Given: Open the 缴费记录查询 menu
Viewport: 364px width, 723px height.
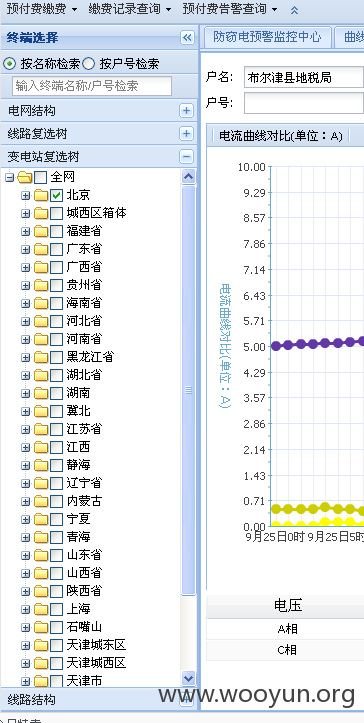Looking at the screenshot, I should click(130, 9).
